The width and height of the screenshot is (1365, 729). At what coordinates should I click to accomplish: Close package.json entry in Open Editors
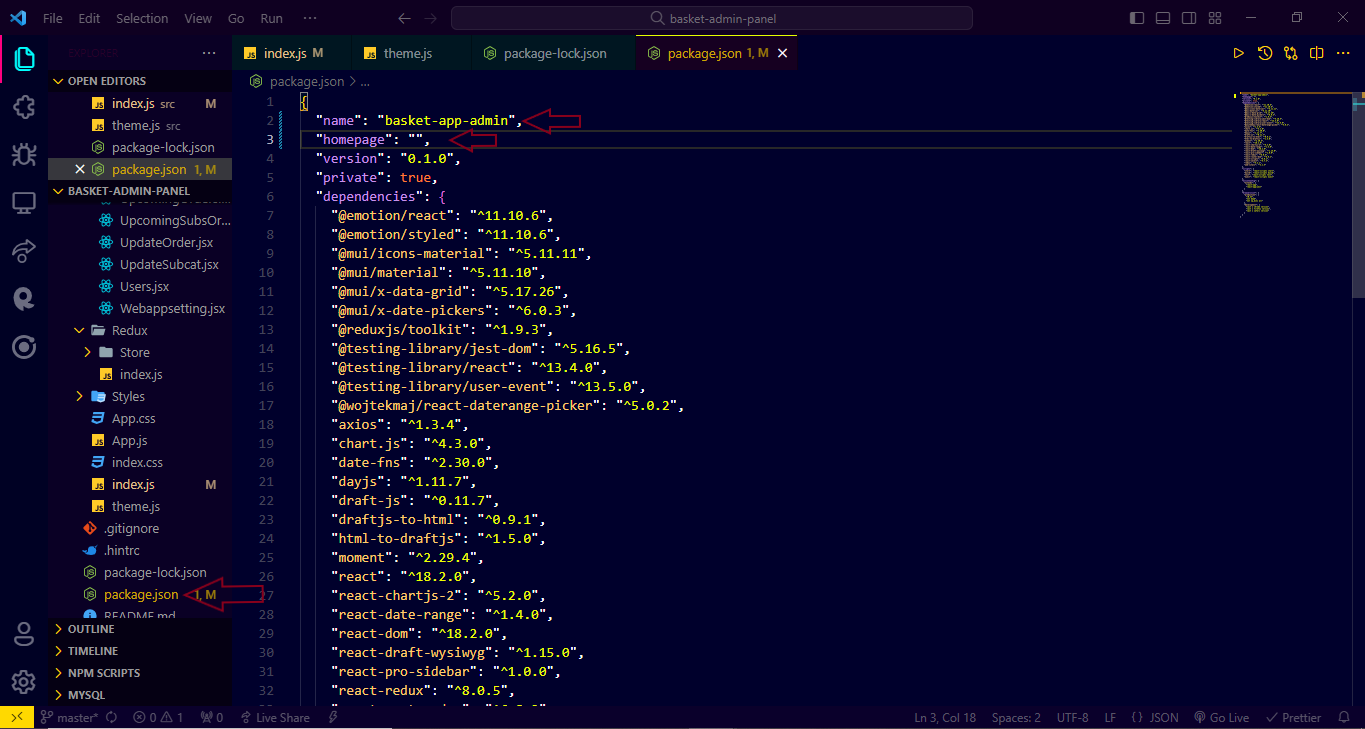80,169
